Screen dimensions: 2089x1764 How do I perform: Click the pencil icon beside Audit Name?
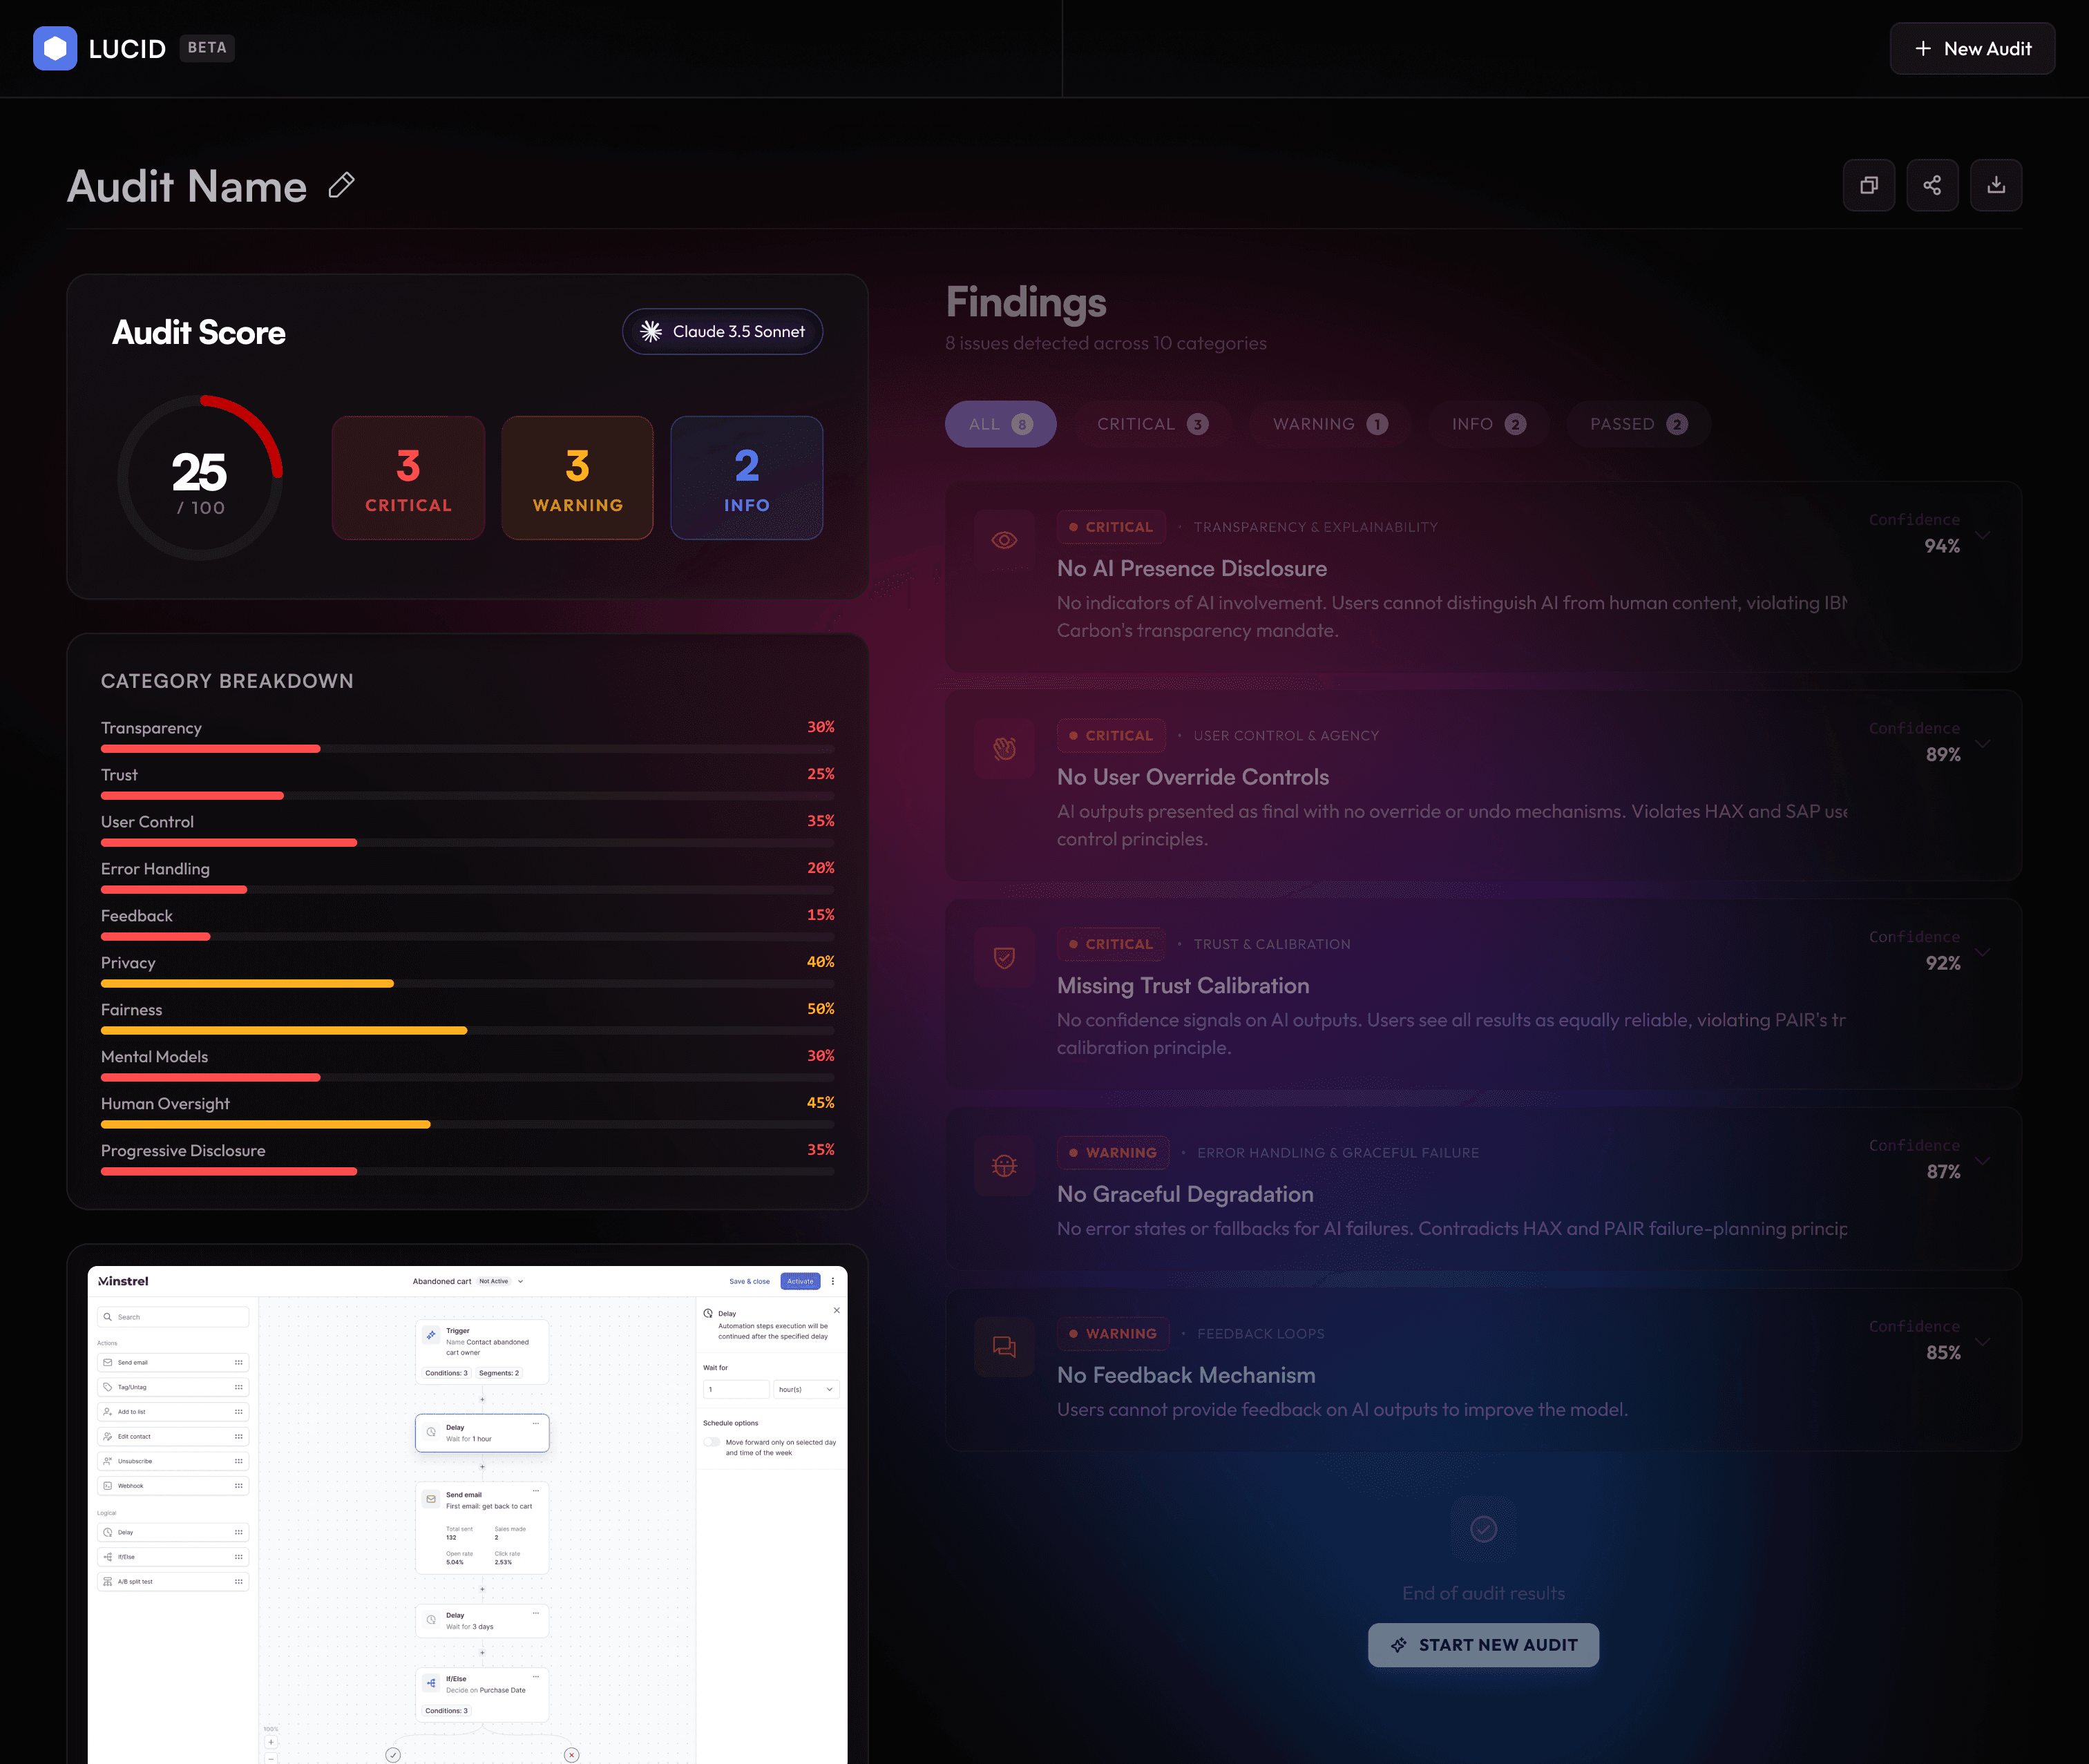tap(341, 185)
